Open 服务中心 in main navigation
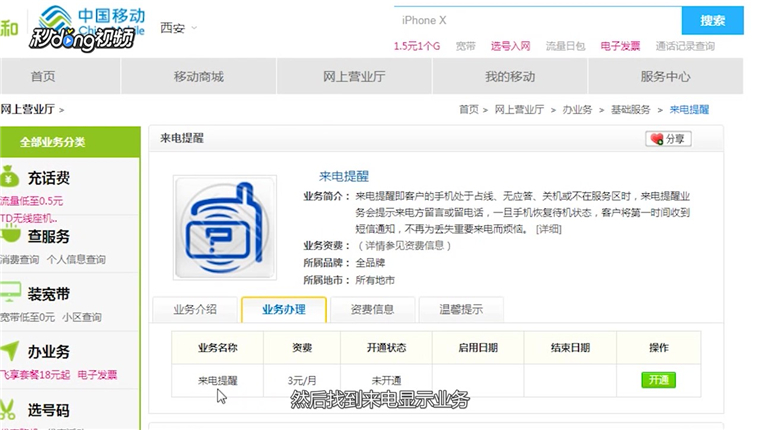The width and height of the screenshot is (760, 430). [665, 76]
